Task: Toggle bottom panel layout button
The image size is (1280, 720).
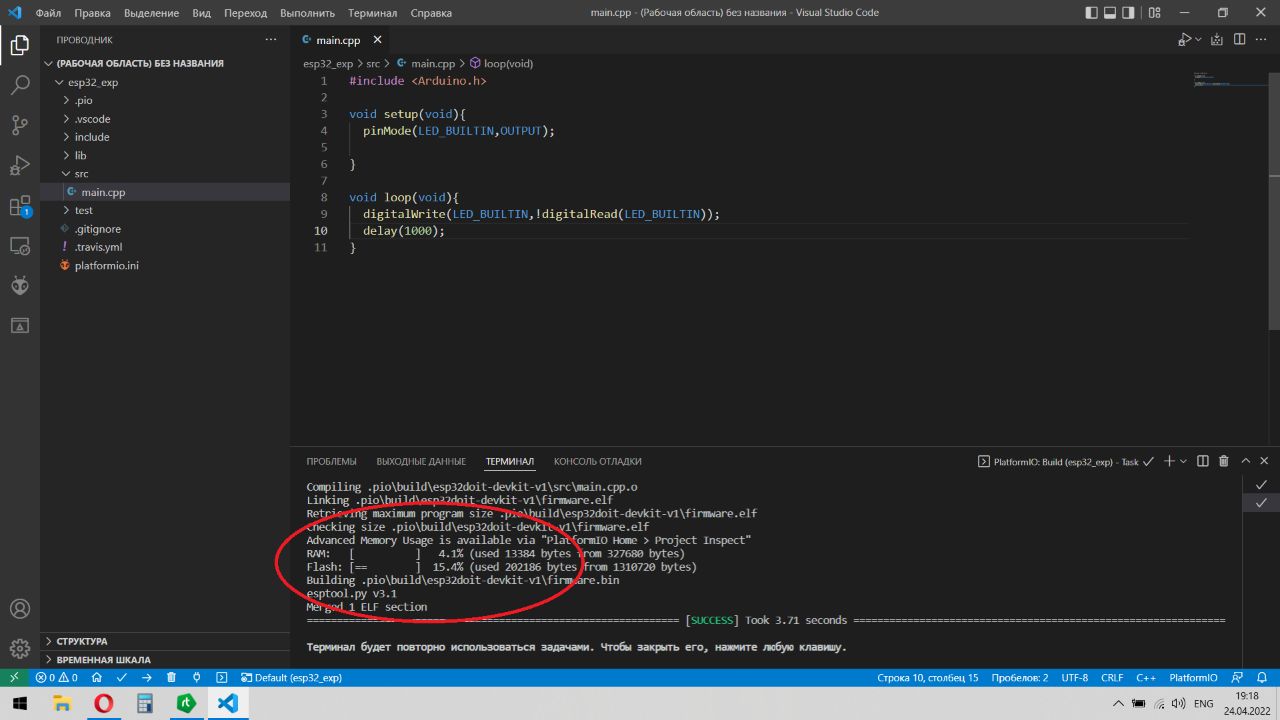Action: (1110, 13)
